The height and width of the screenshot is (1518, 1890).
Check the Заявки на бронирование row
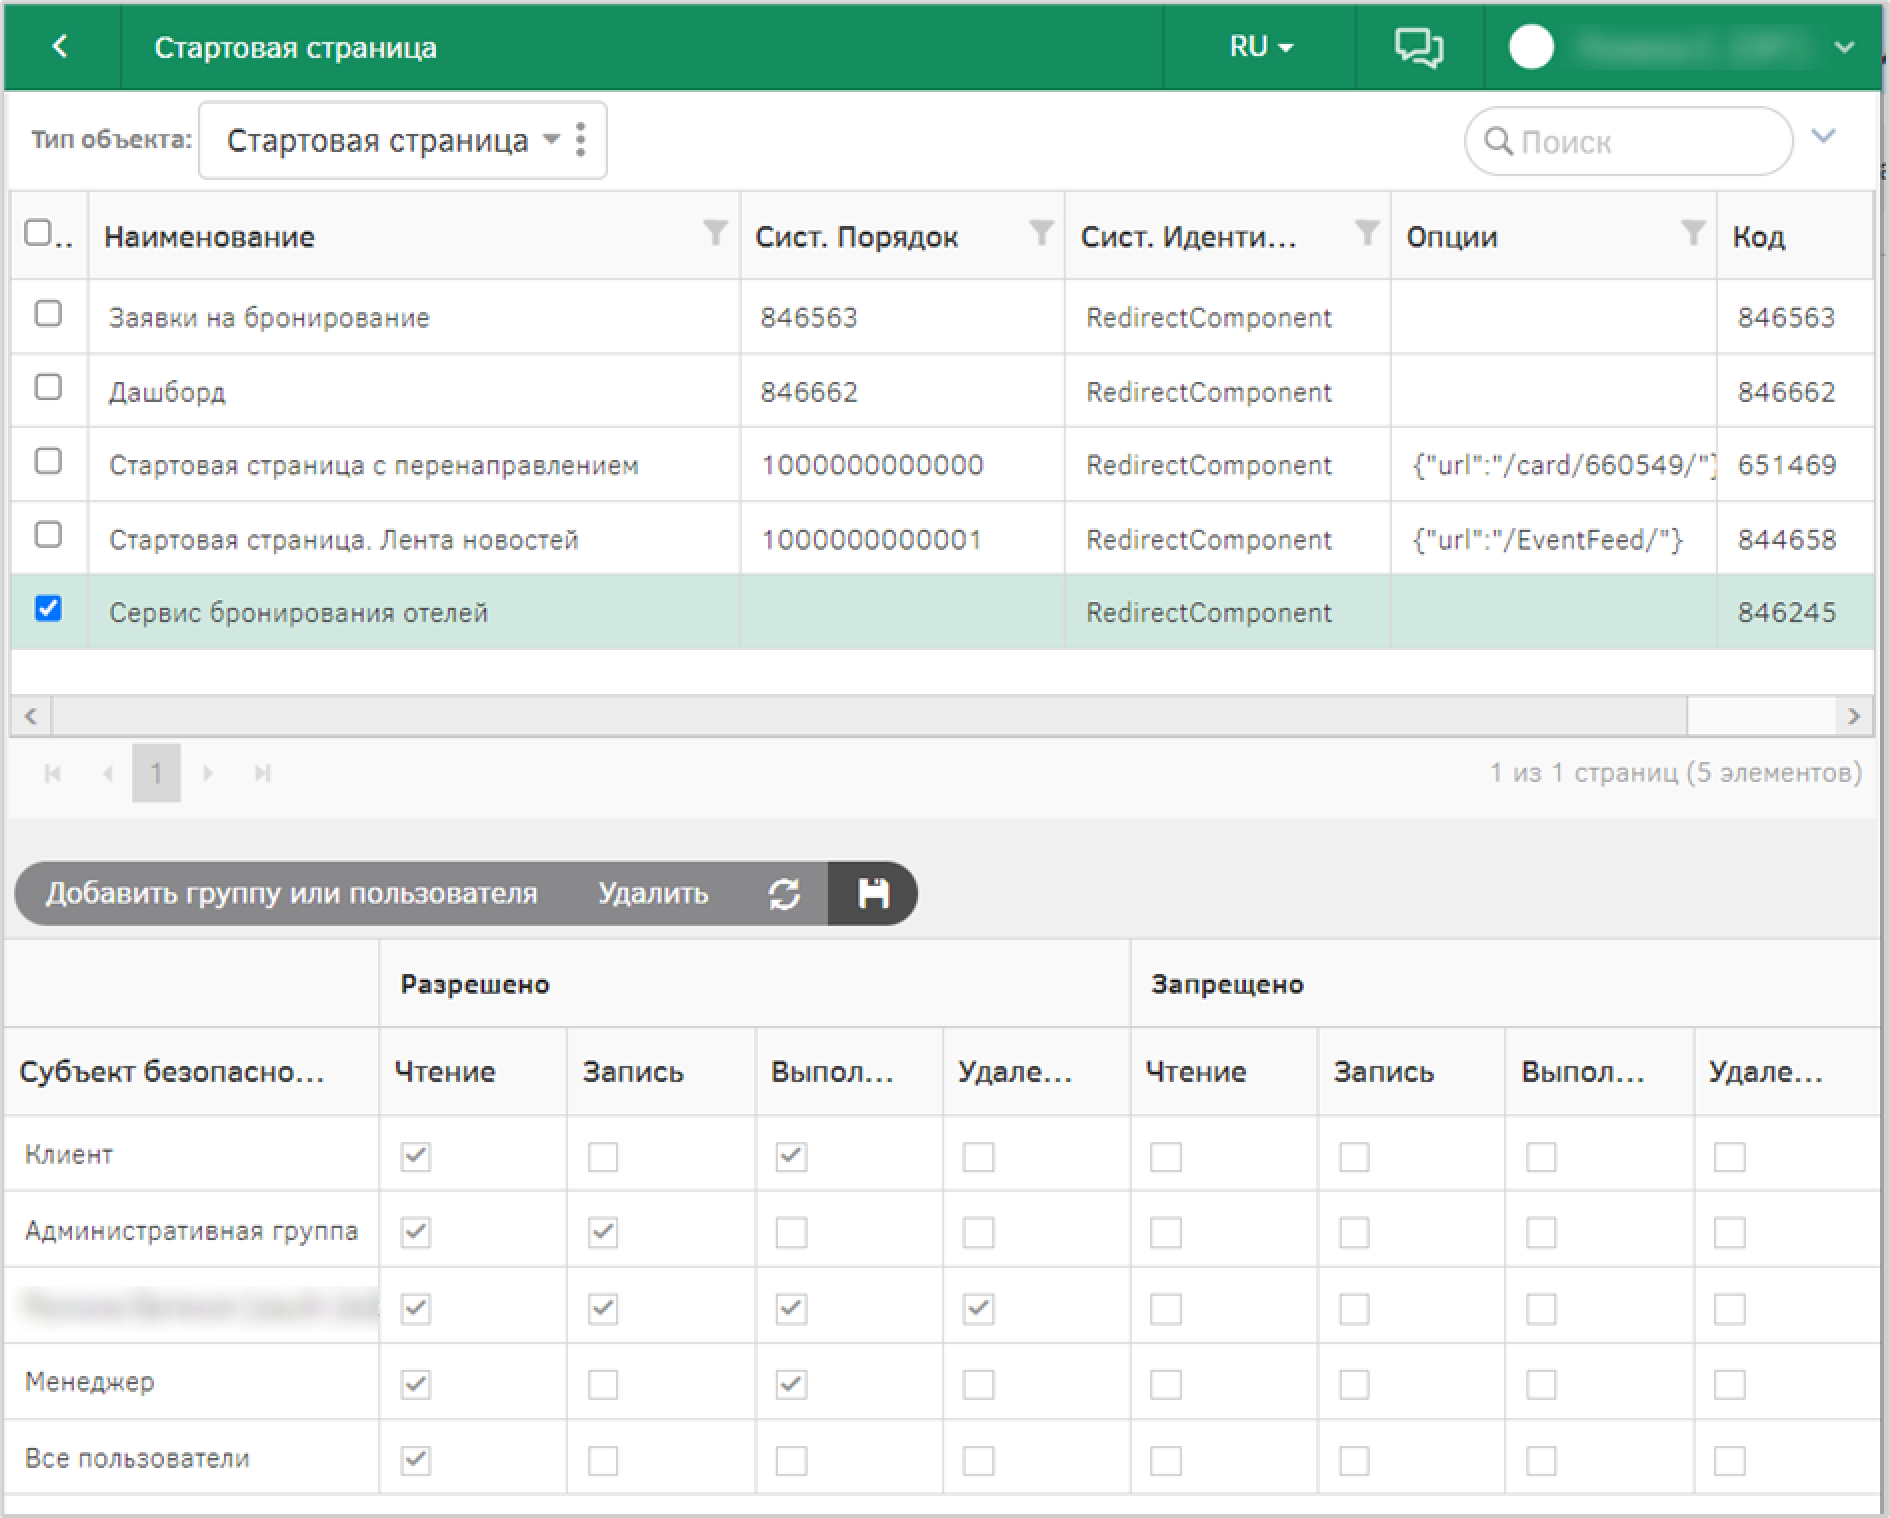(48, 313)
